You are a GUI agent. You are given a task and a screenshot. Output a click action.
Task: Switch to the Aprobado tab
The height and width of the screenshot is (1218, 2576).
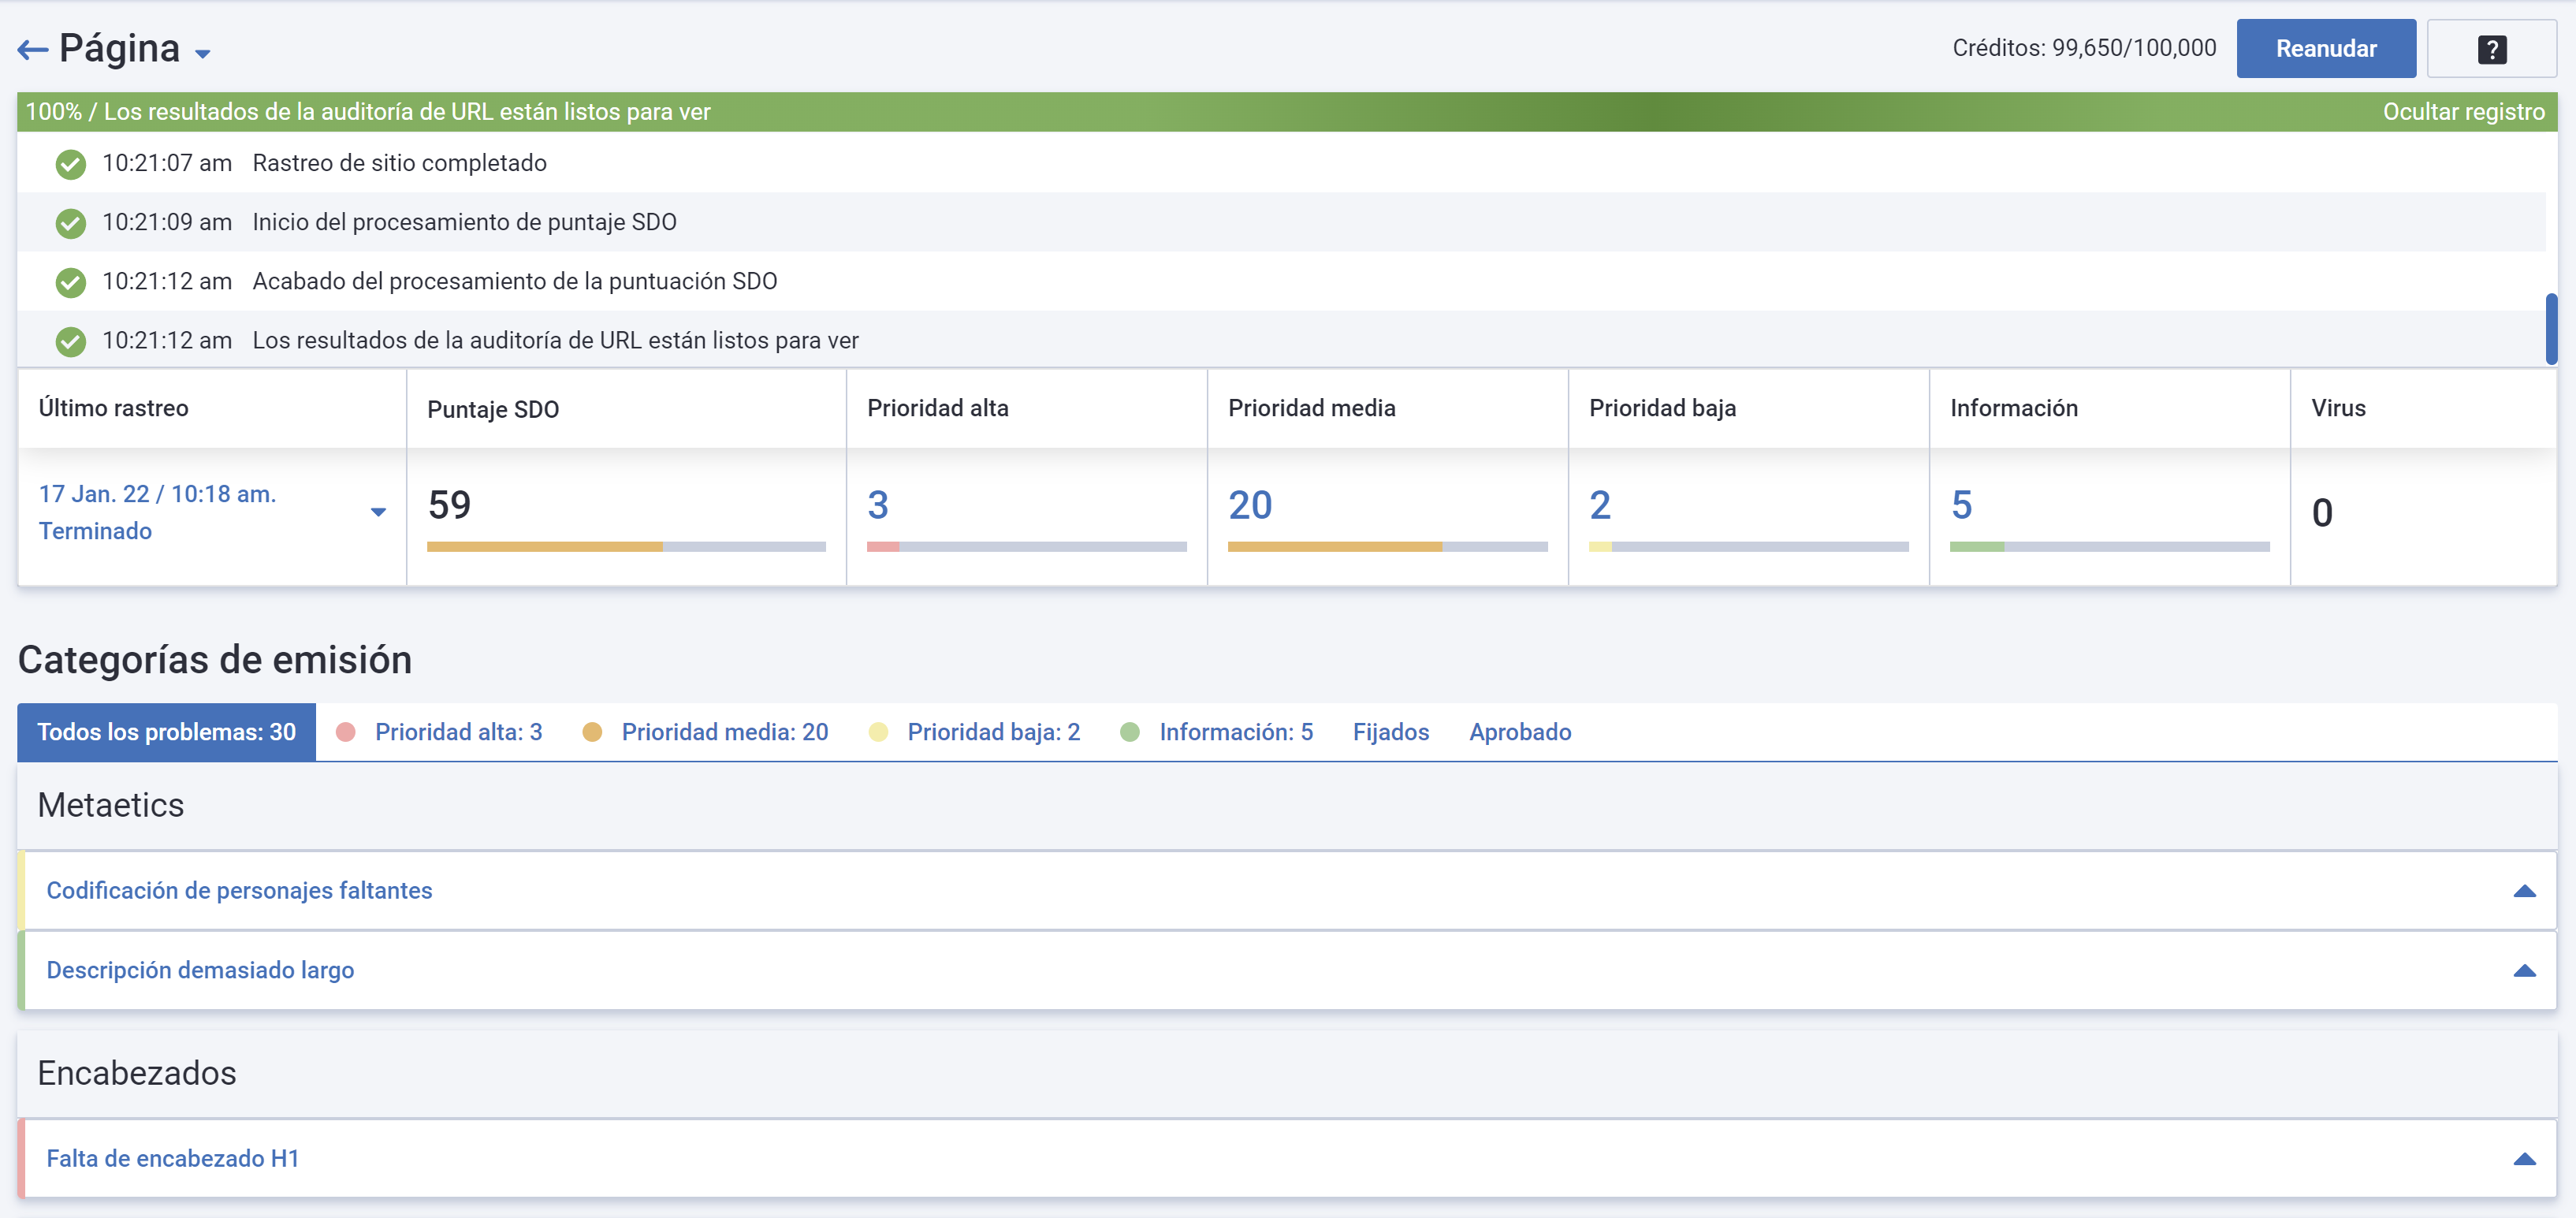click(1520, 731)
